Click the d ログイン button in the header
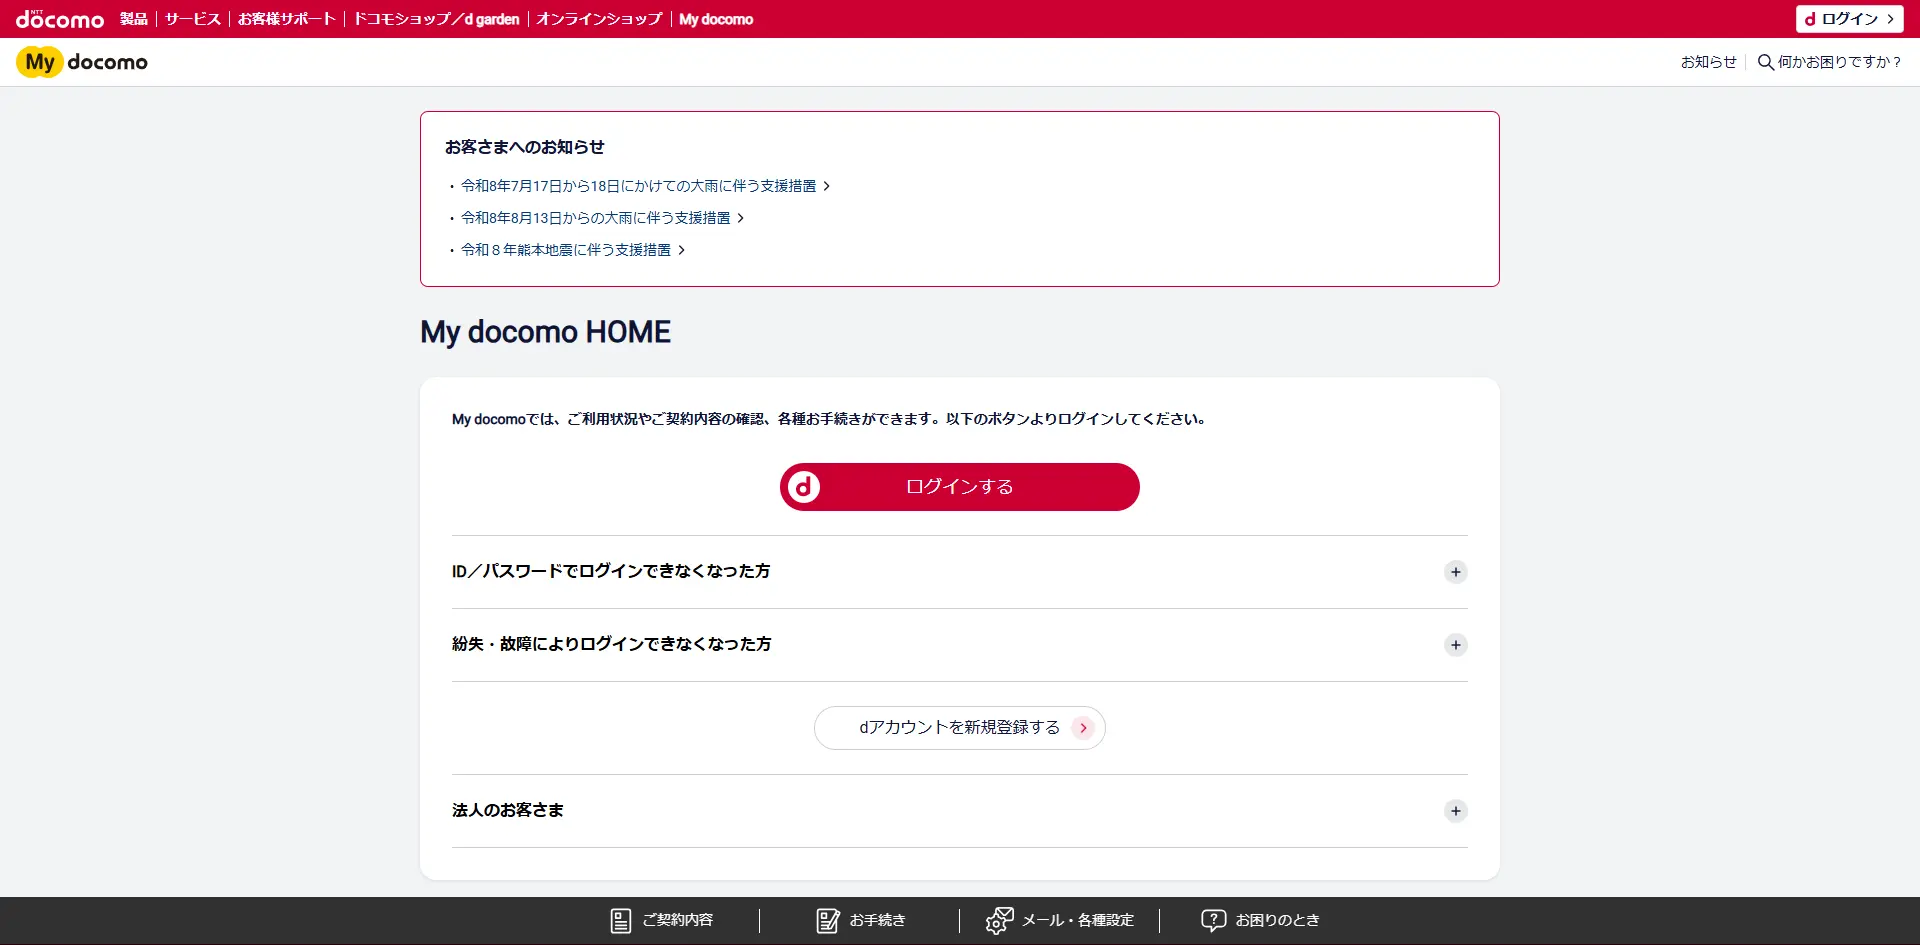1920x945 pixels. coord(1849,19)
